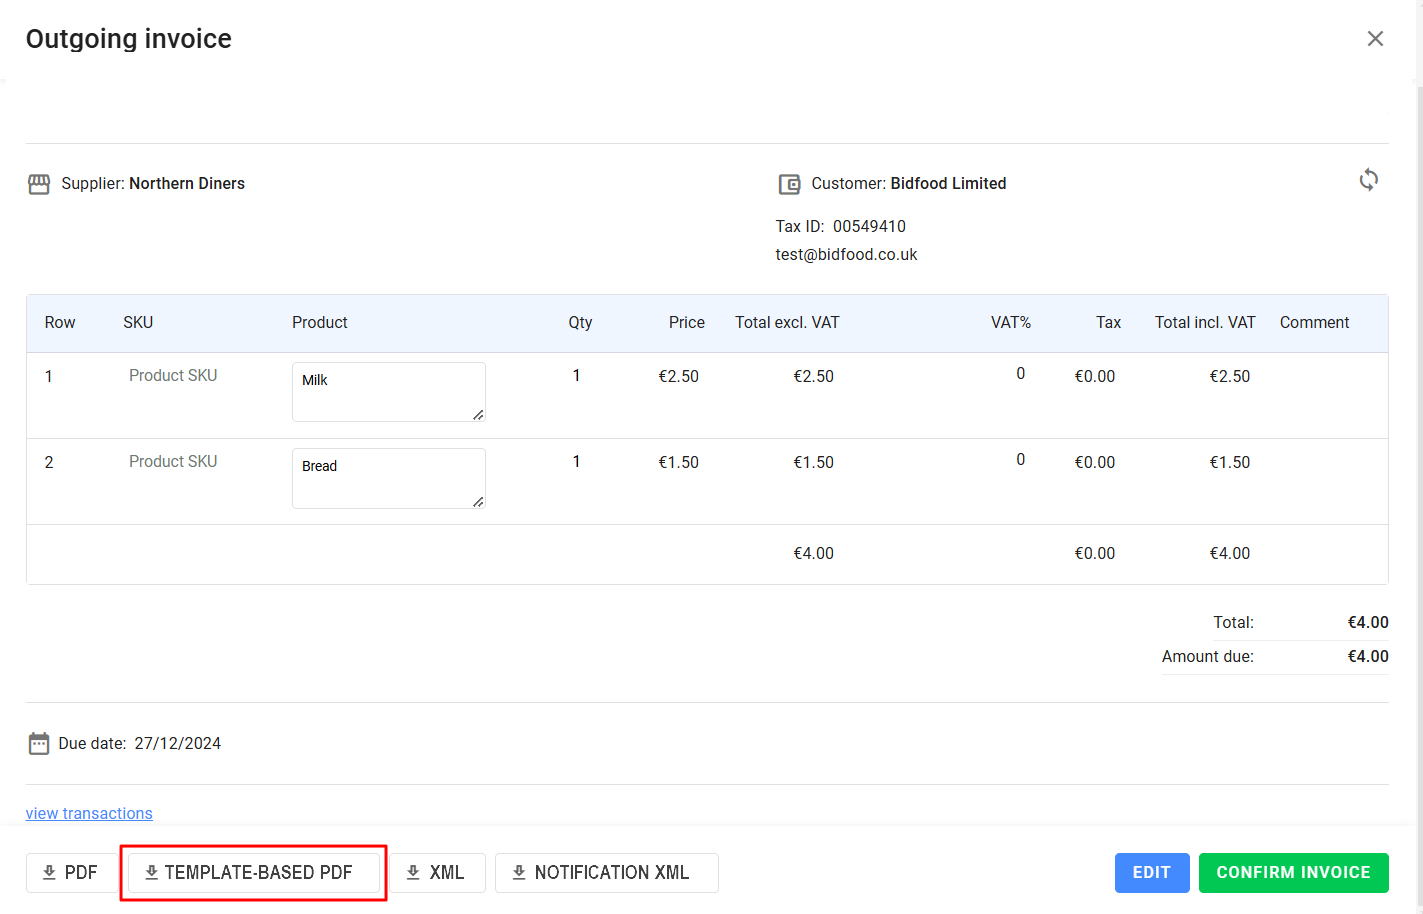Confirm the invoice with green button
This screenshot has height=914, width=1423.
pyautogui.click(x=1293, y=873)
